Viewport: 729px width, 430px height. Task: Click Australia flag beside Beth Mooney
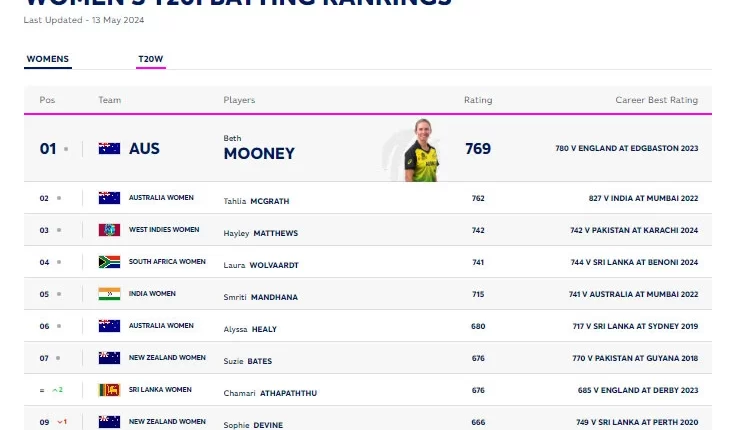[109, 148]
